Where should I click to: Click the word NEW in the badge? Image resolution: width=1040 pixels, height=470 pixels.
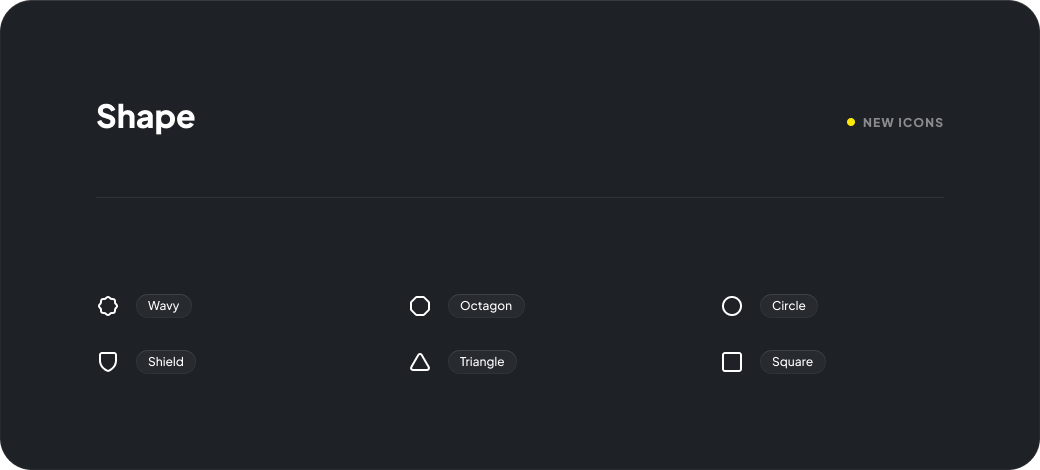[x=878, y=123]
